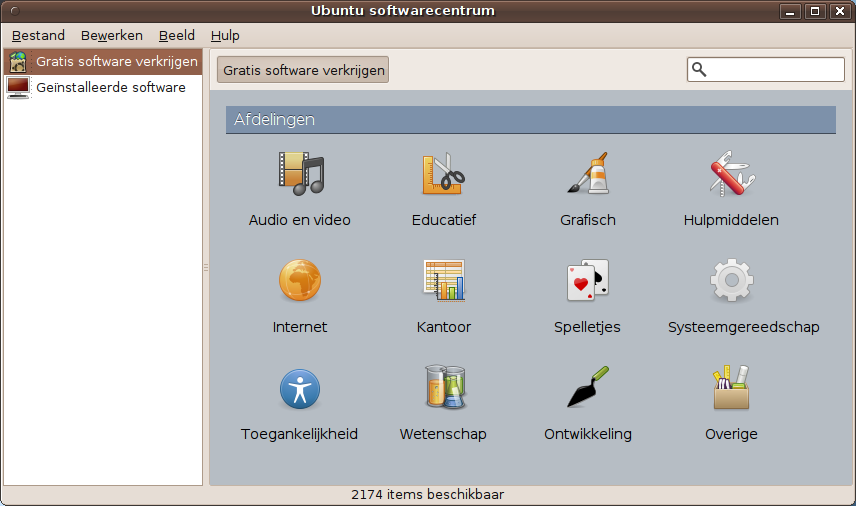Click the pane splitter handle beside the sidebar
The height and width of the screenshot is (506, 856).
[x=206, y=267]
